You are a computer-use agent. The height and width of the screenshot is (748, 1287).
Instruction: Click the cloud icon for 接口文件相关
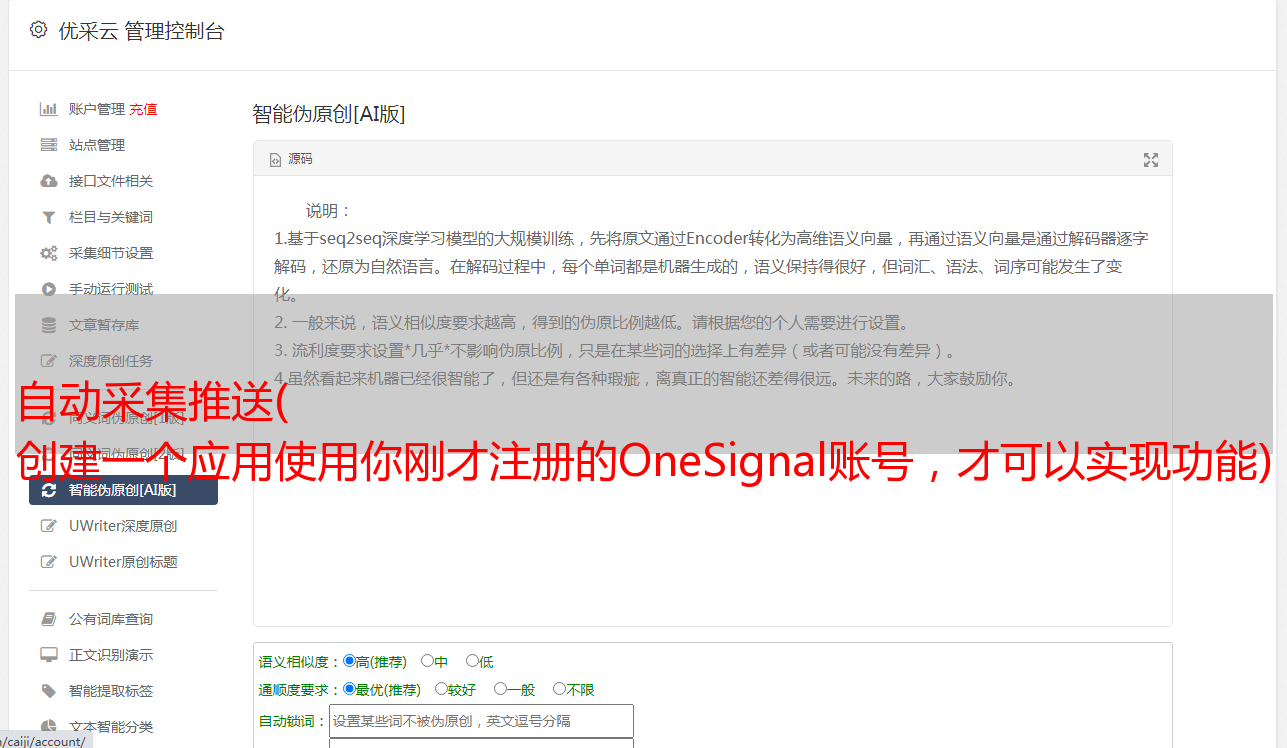coord(48,181)
